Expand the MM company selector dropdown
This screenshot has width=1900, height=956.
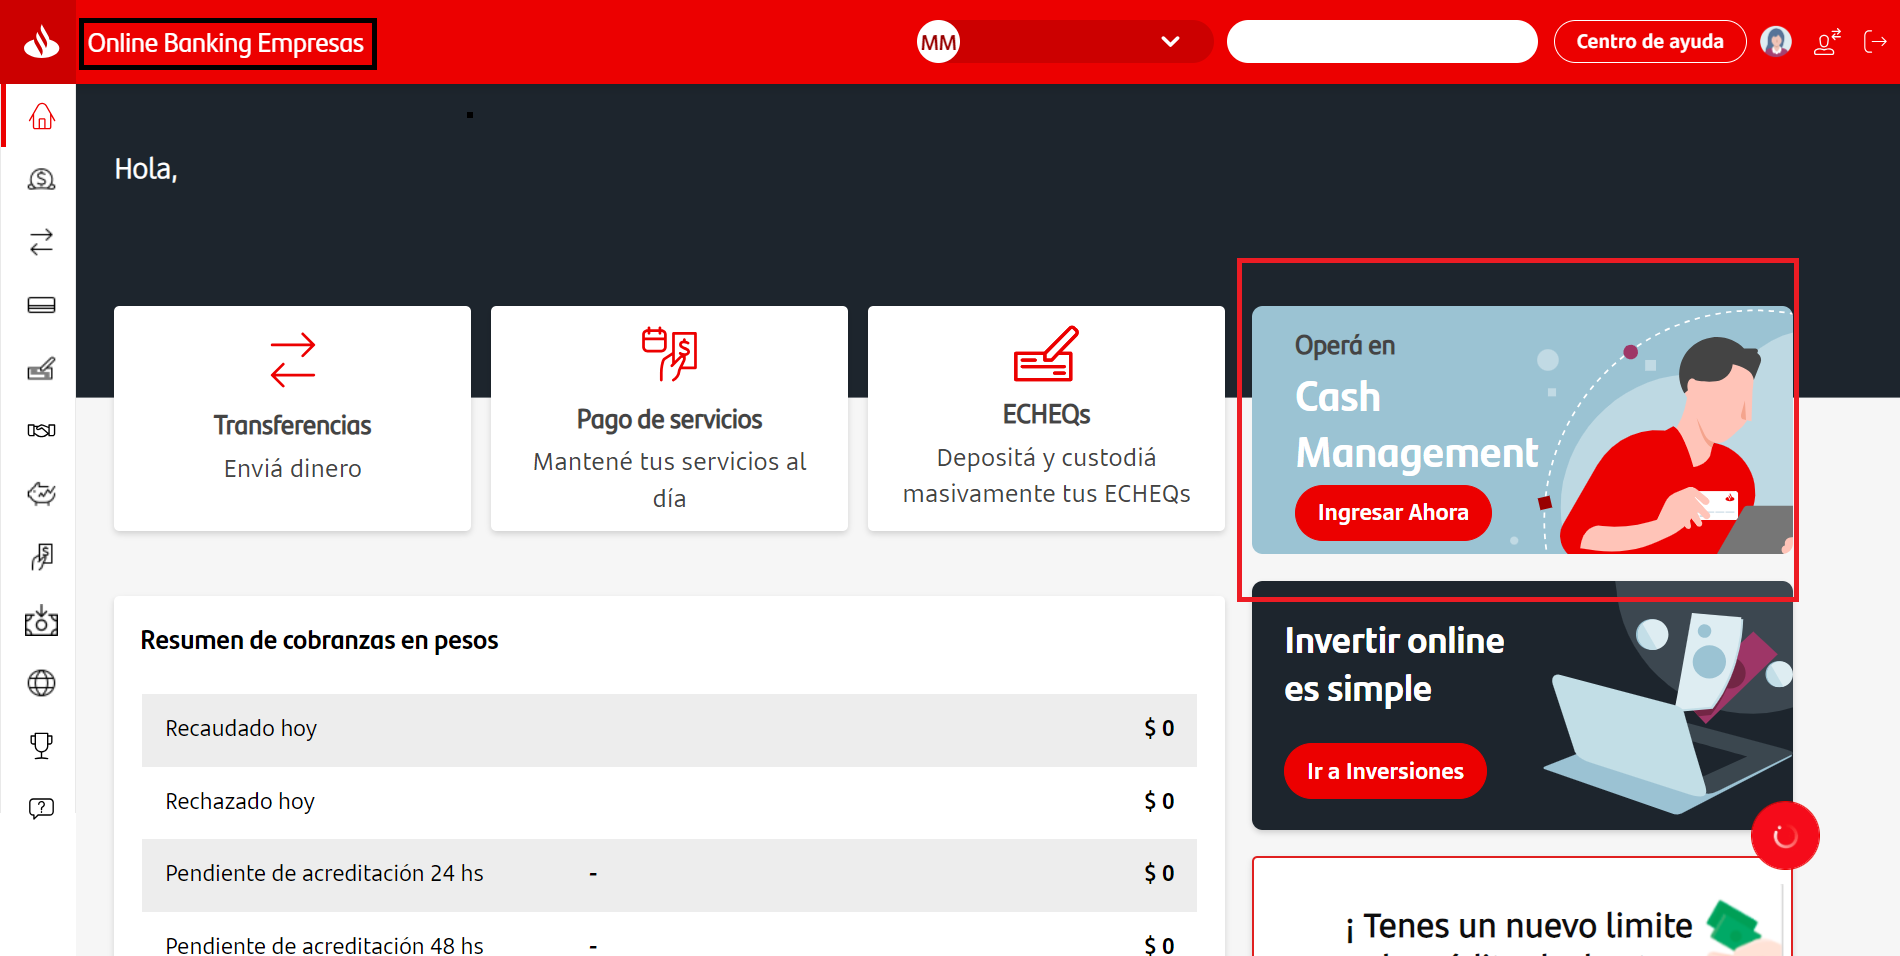[1170, 42]
